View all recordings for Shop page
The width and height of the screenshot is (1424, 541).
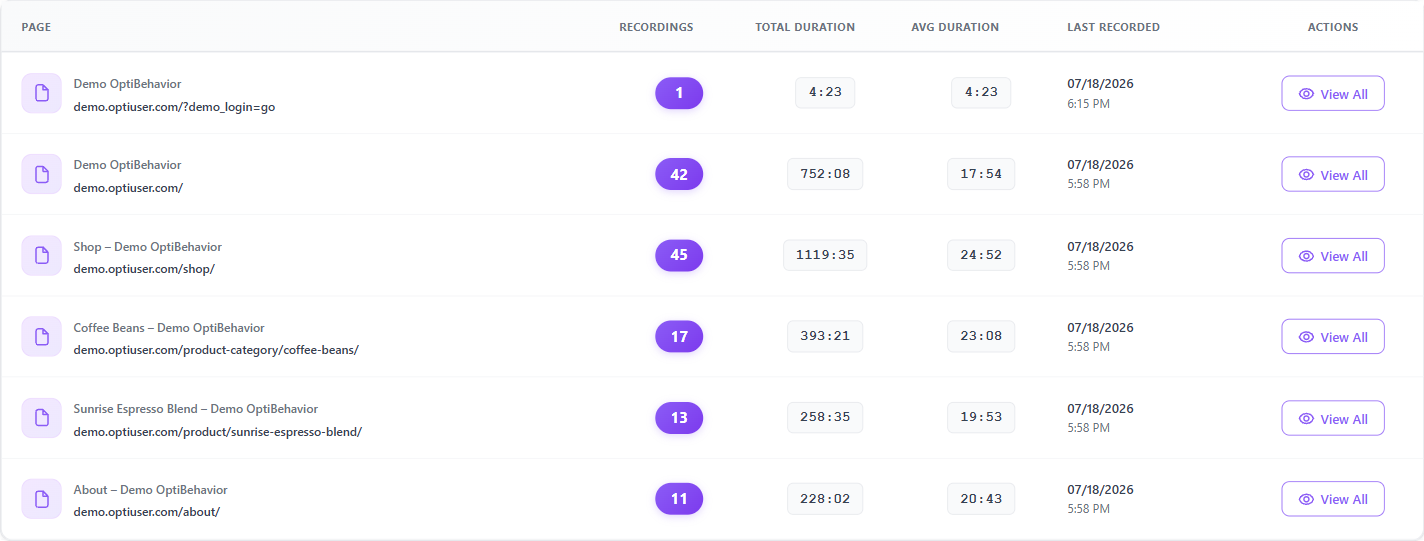point(1333,256)
